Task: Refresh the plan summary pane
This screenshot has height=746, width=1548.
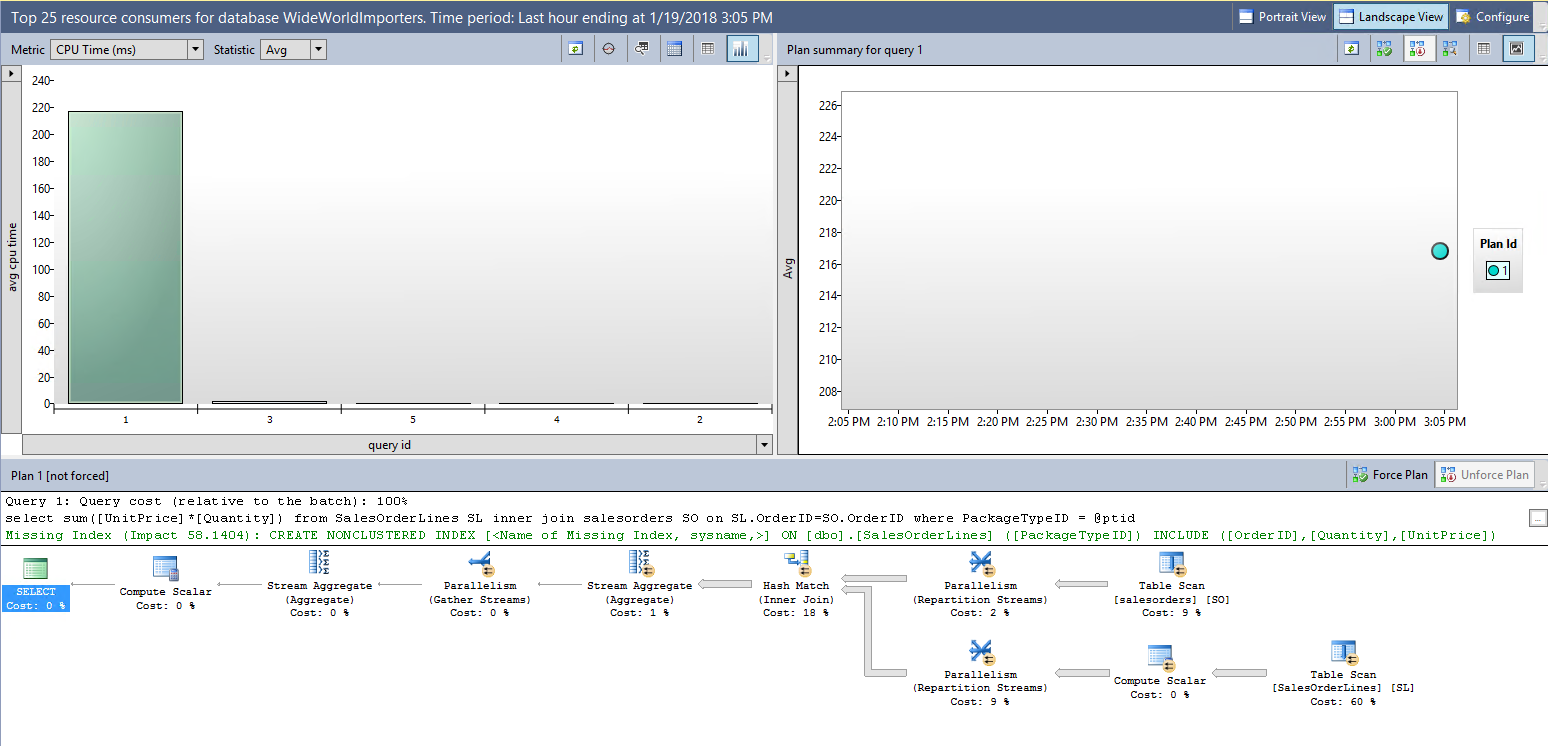Action: [x=1351, y=49]
